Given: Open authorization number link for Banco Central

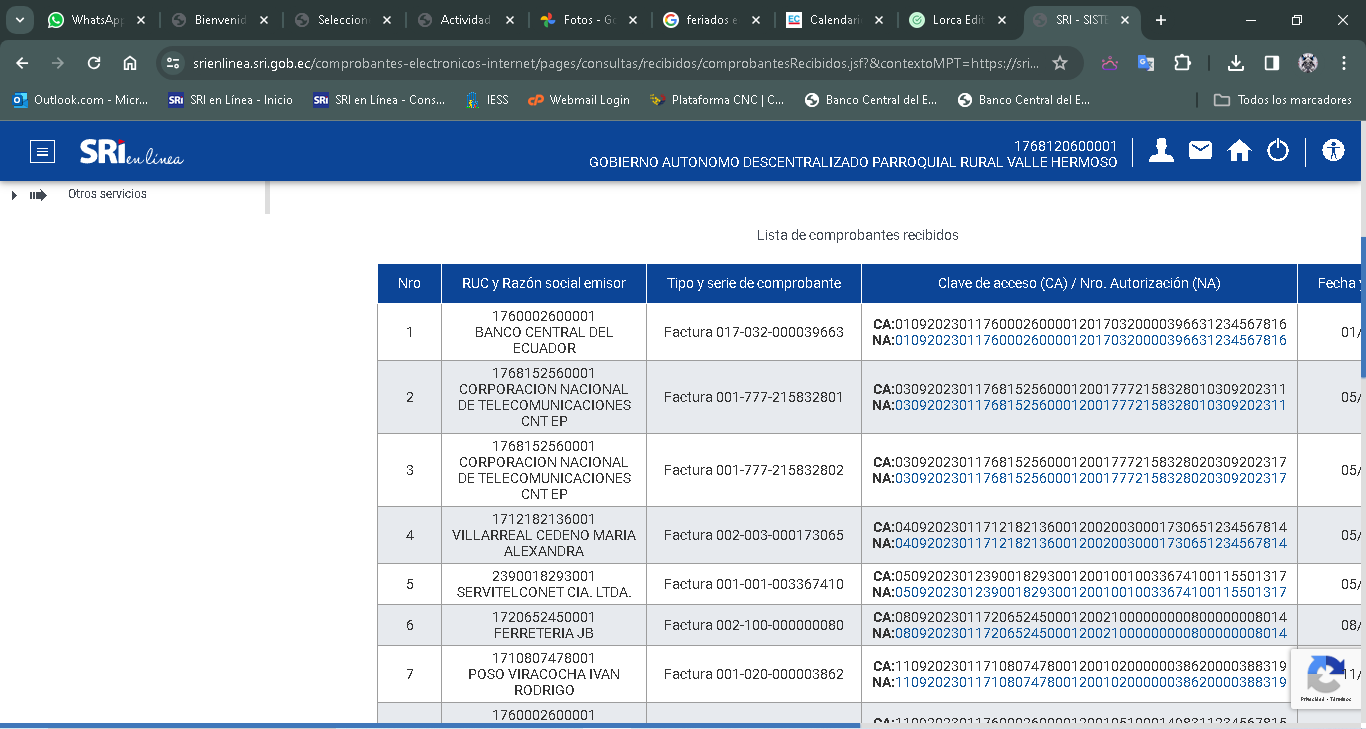Looking at the screenshot, I should pos(1090,340).
